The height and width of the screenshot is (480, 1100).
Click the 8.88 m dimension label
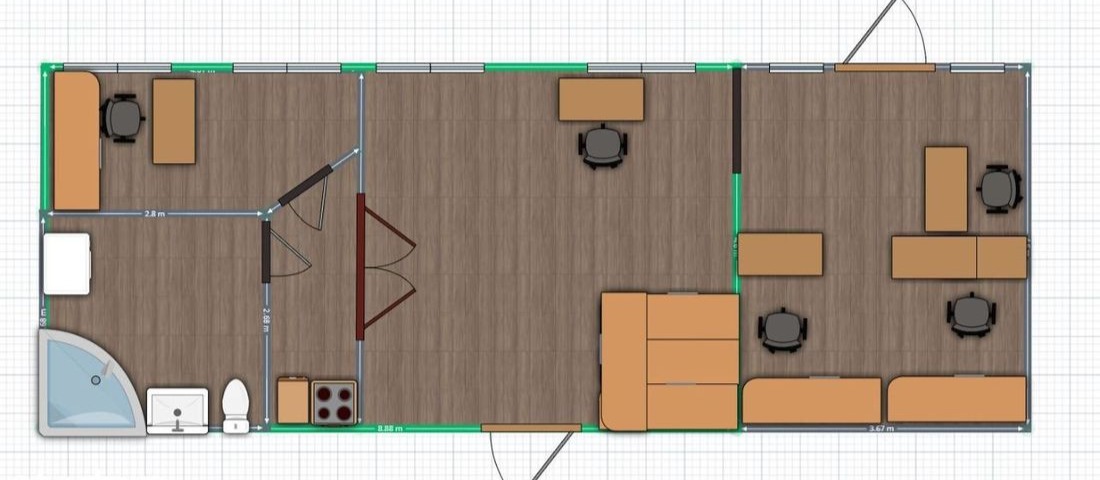390,429
